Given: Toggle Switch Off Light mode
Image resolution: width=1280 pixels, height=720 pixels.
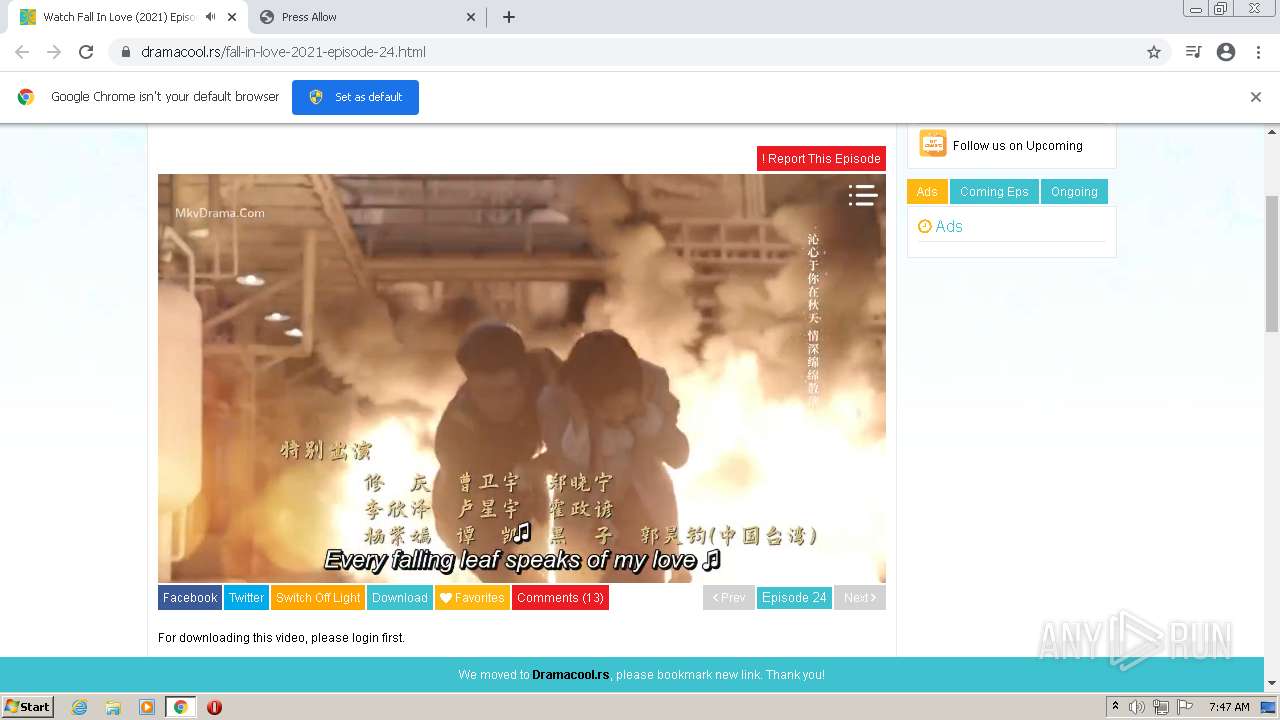Looking at the screenshot, I should coord(318,598).
